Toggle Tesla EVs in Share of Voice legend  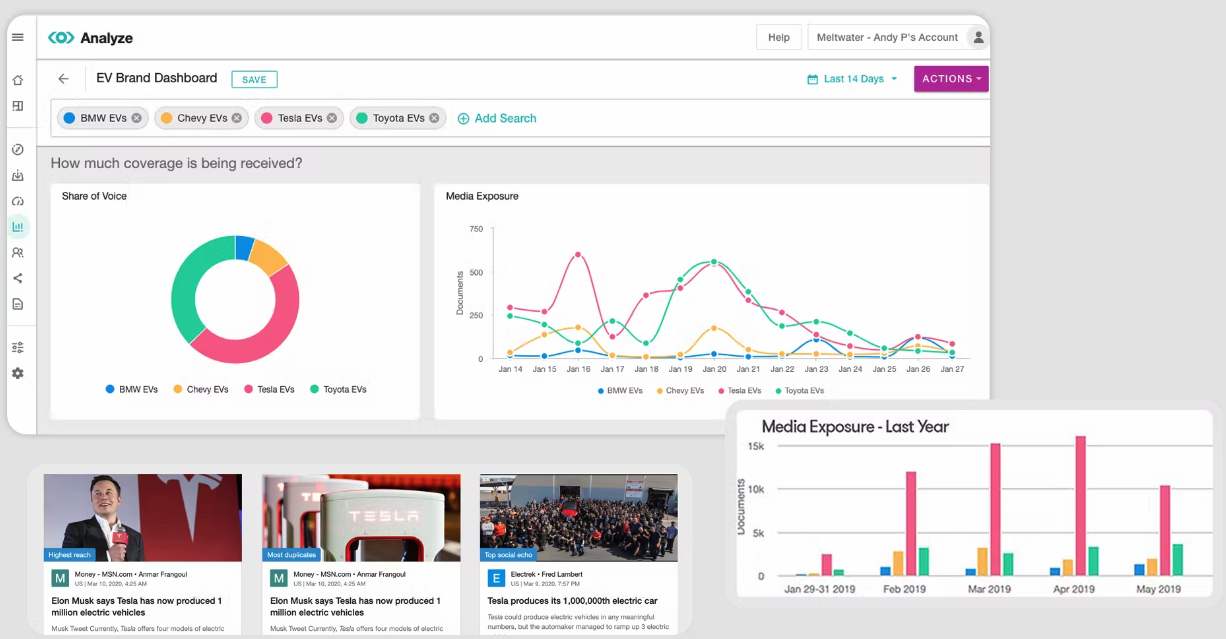click(270, 389)
